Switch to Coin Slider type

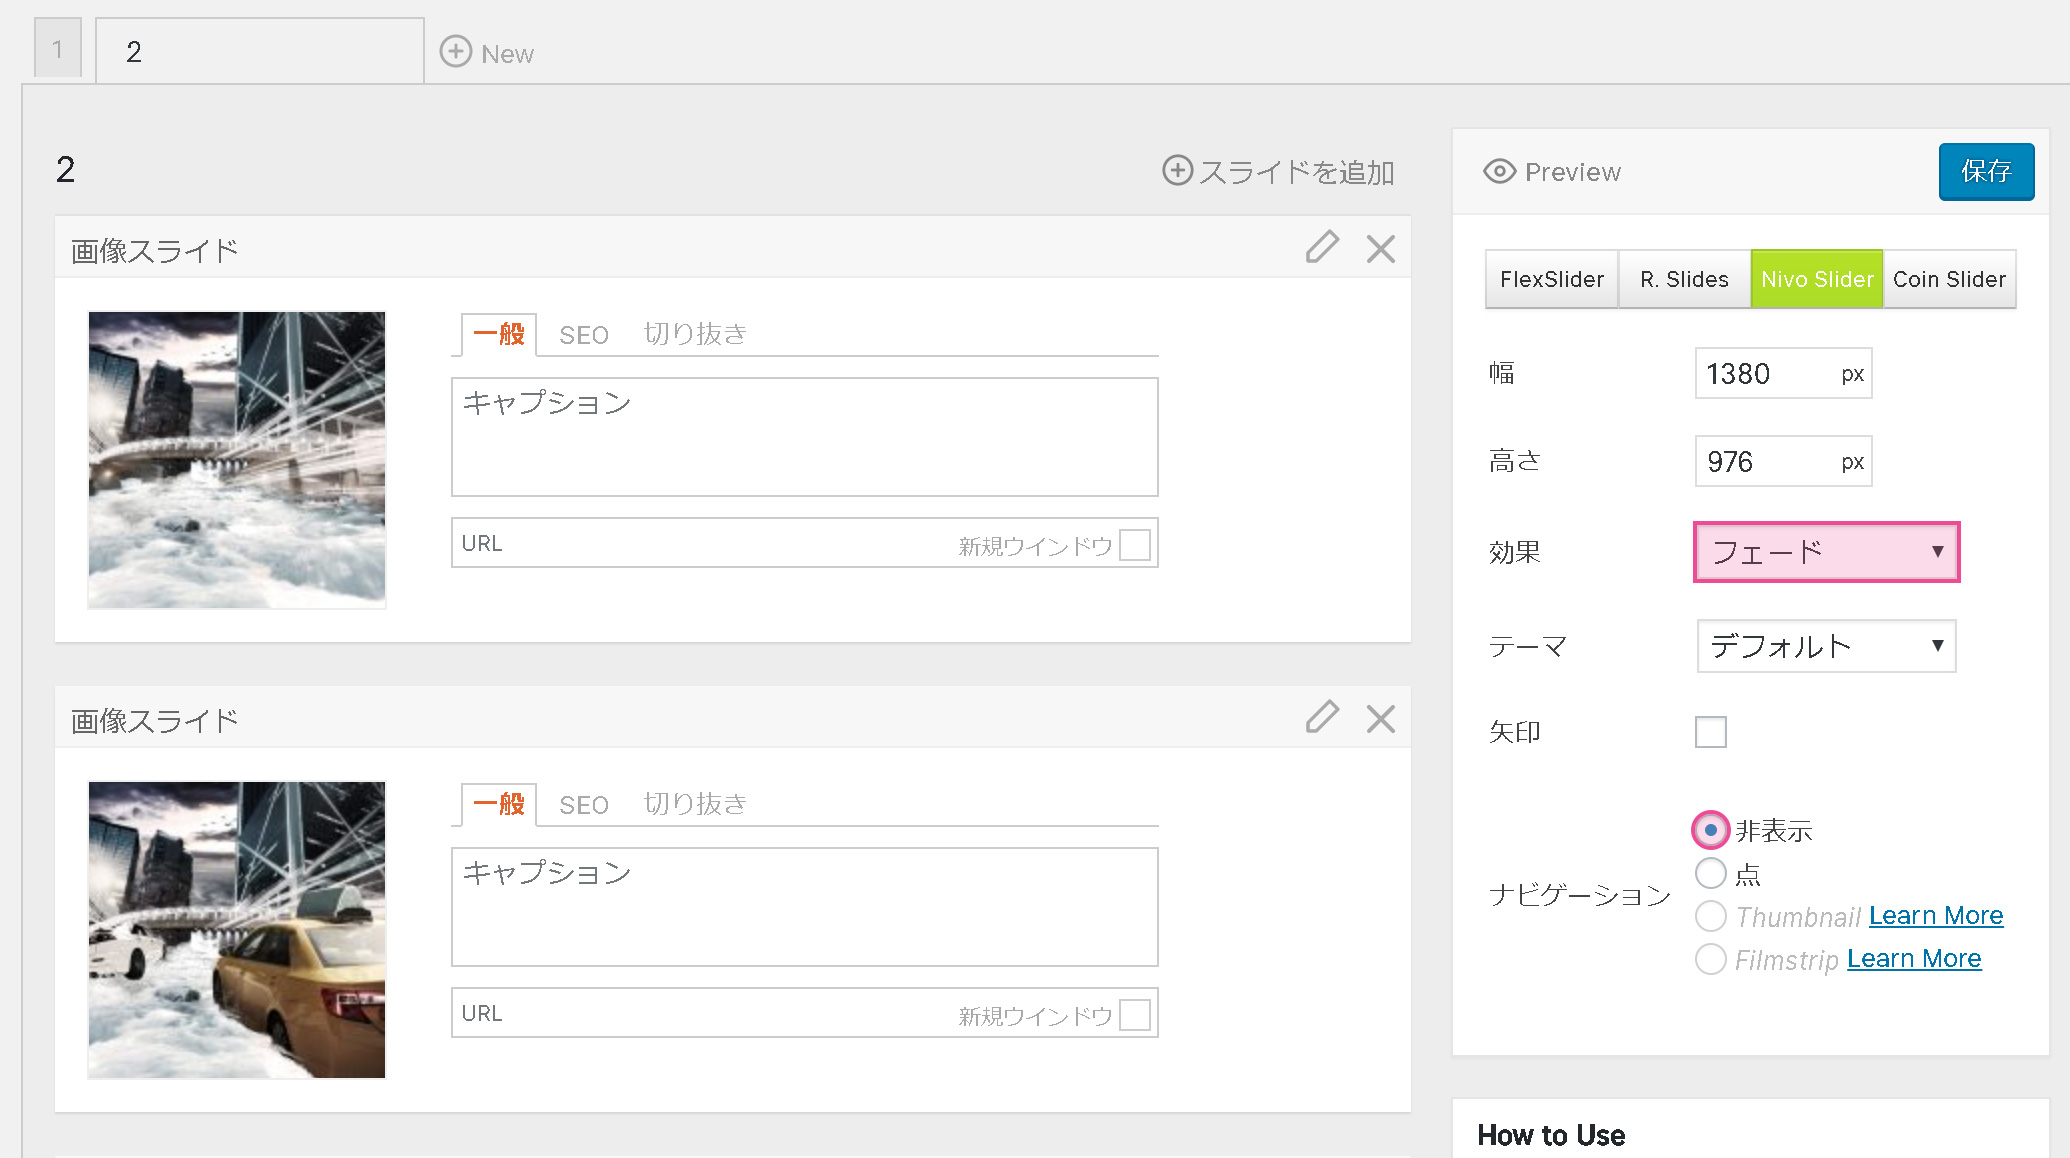[1948, 279]
